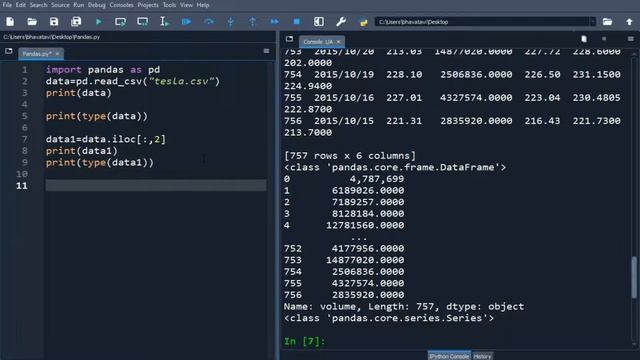The width and height of the screenshot is (640, 360).
Task: Open the Run menu
Action: pos(79,5)
